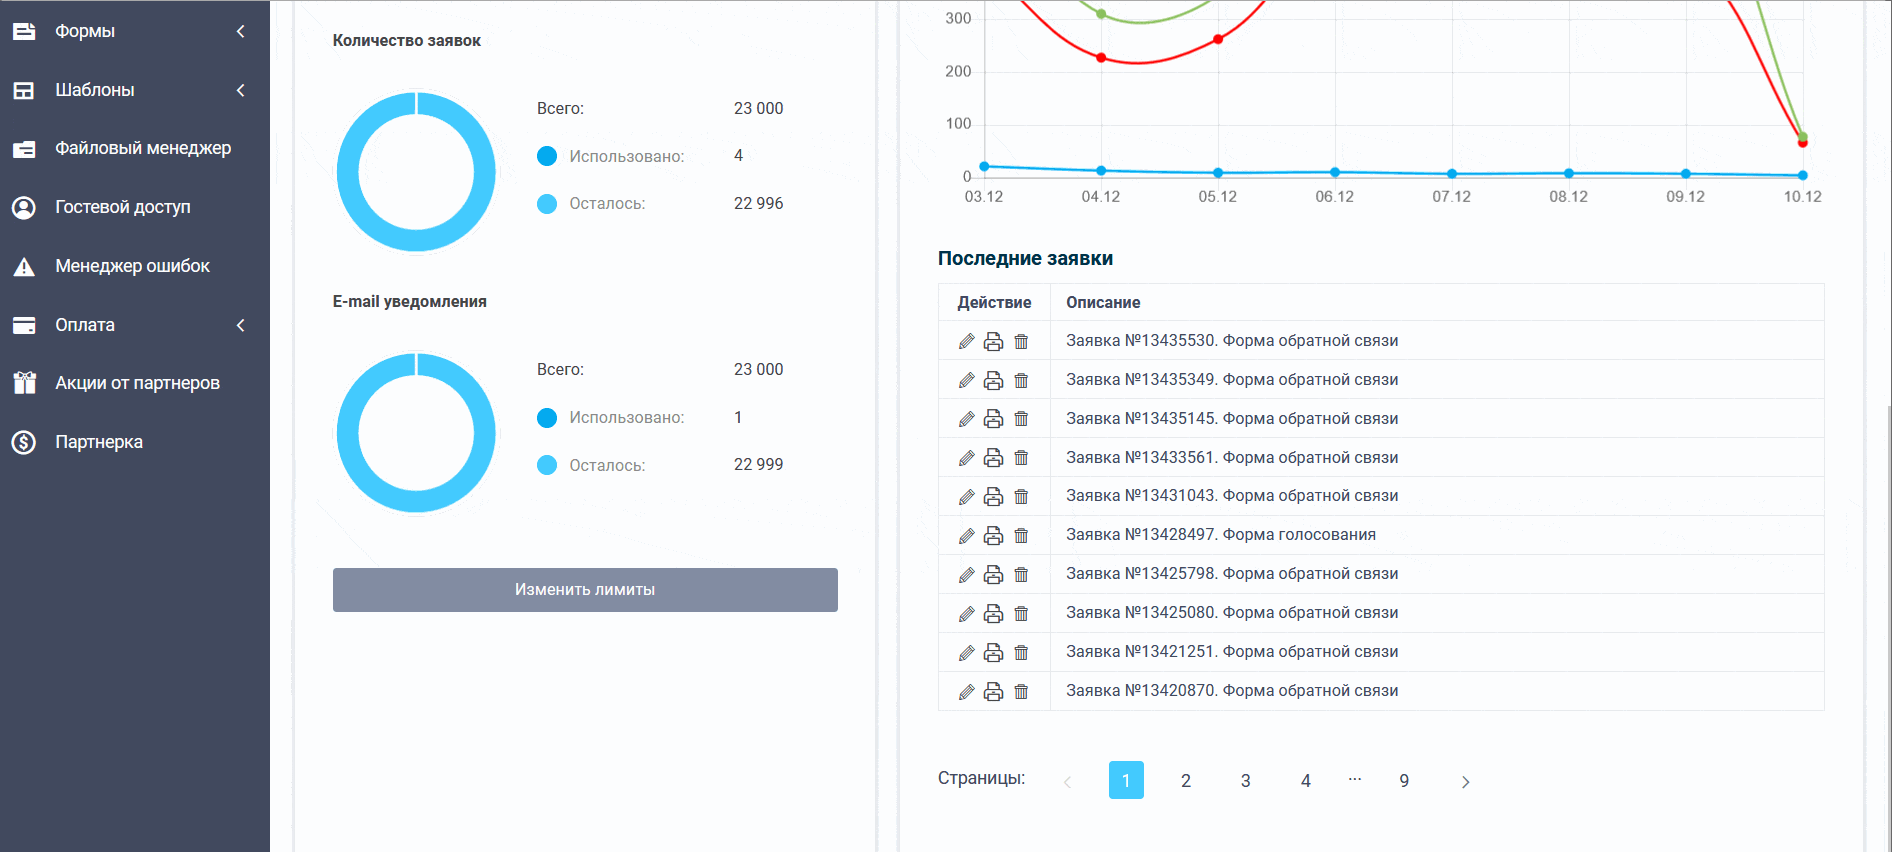
Task: Click edit pencil icon for request №13435530
Action: point(966,341)
